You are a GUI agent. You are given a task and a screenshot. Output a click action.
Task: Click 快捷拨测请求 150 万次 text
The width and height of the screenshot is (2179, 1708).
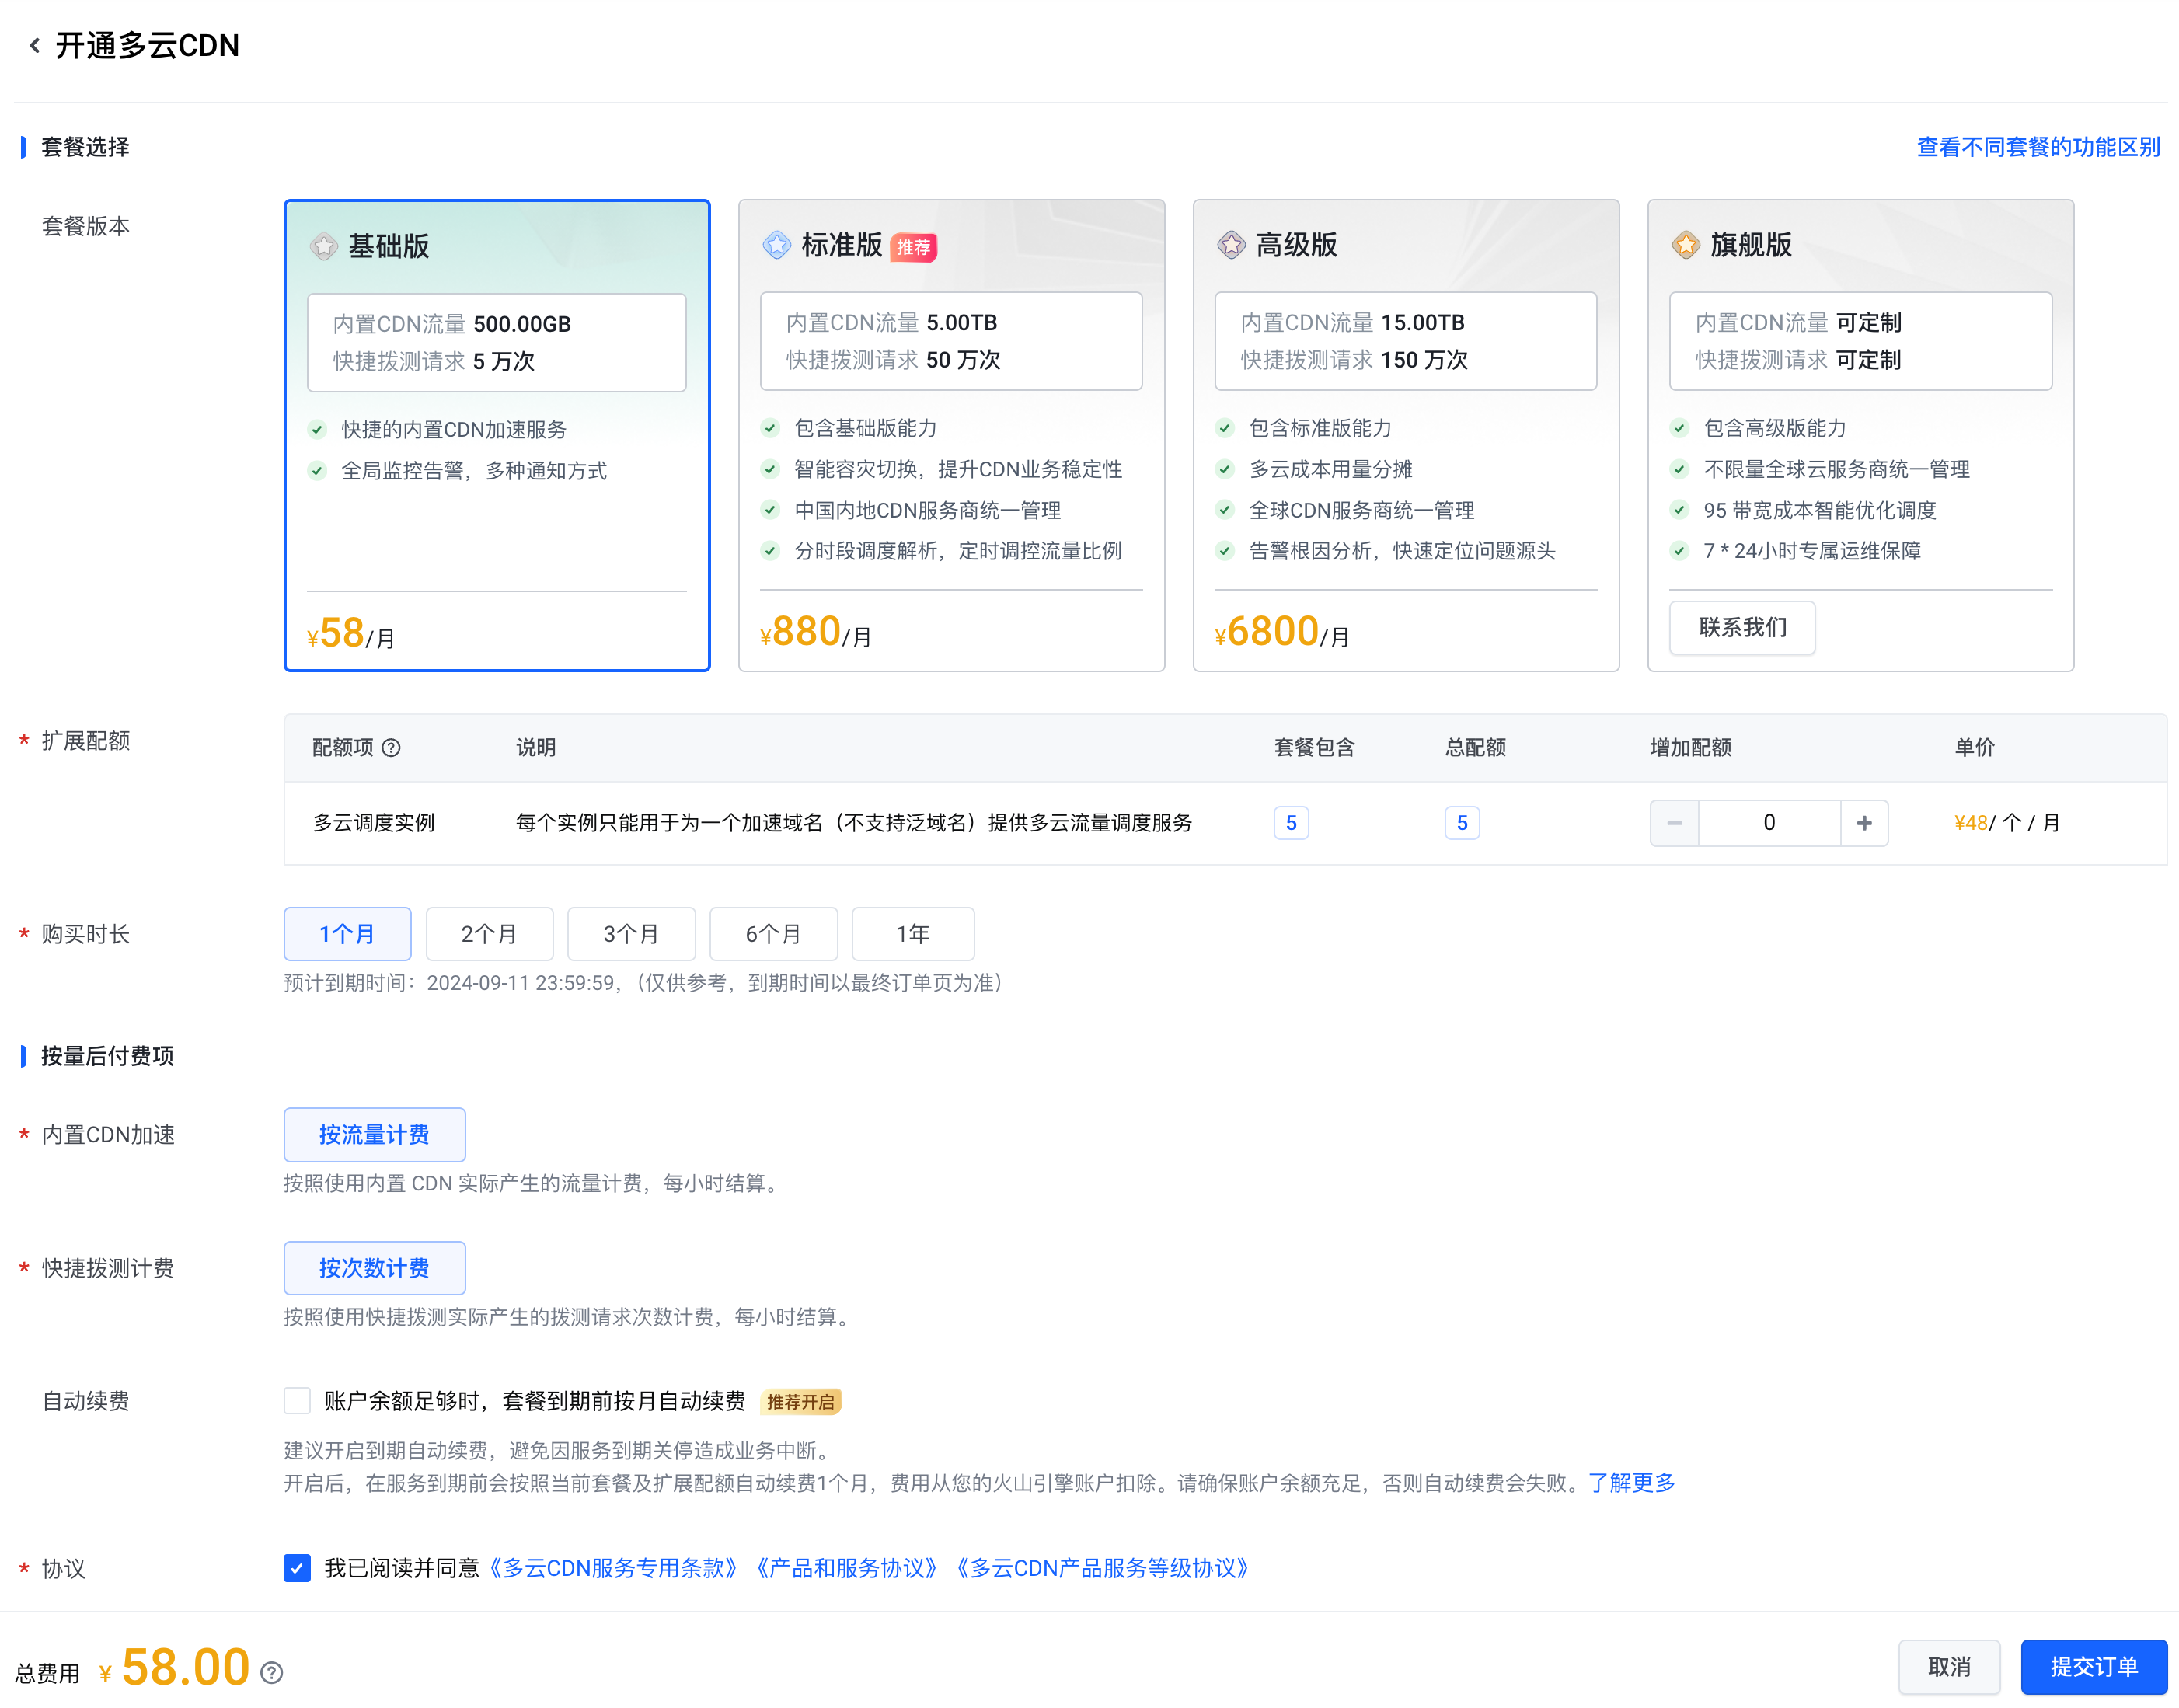click(x=1355, y=360)
